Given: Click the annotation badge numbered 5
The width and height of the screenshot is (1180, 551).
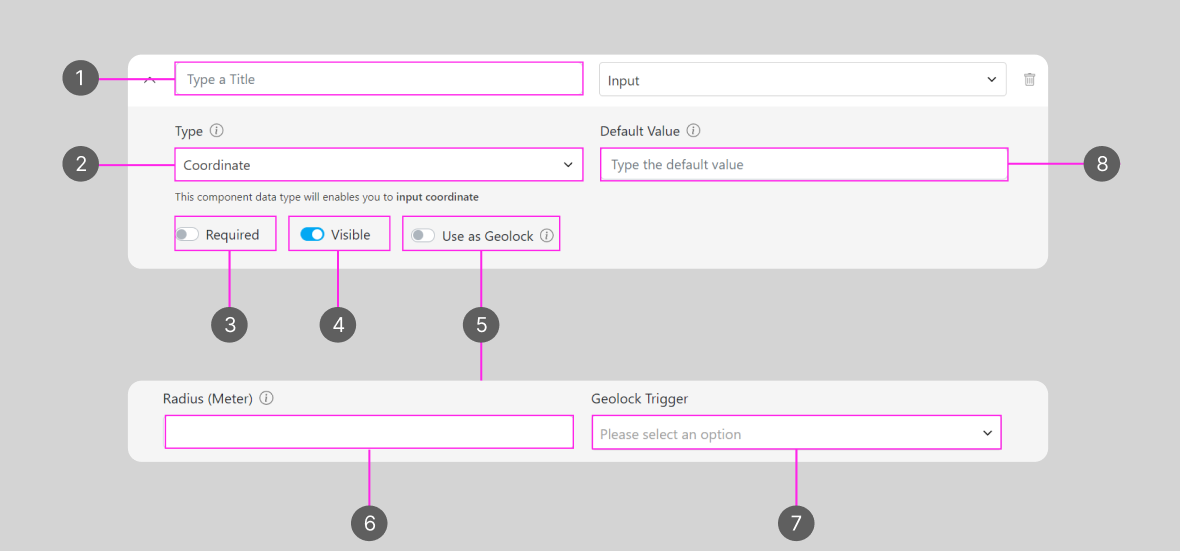Looking at the screenshot, I should [x=481, y=324].
